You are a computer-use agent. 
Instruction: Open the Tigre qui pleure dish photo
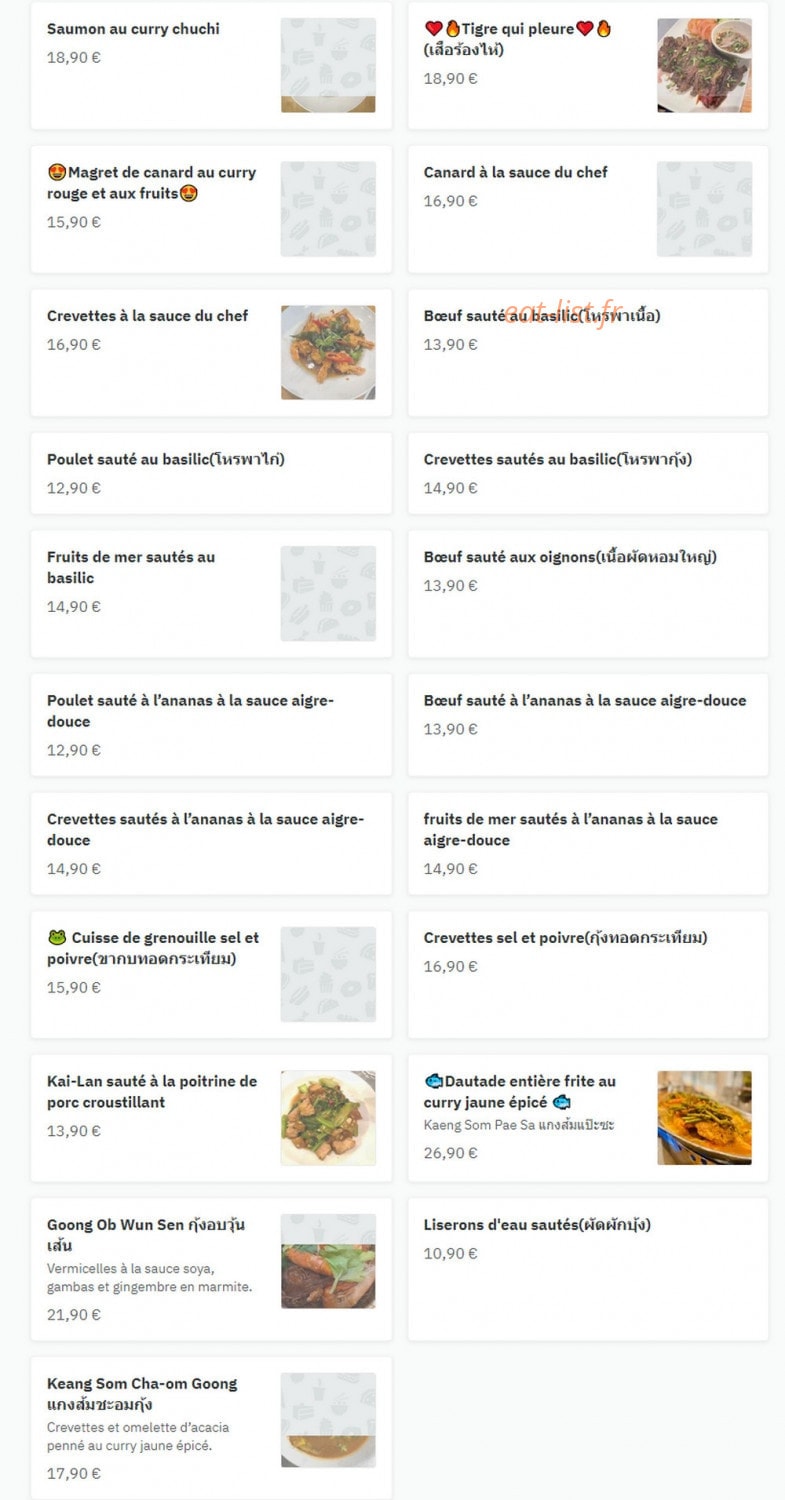pos(704,65)
